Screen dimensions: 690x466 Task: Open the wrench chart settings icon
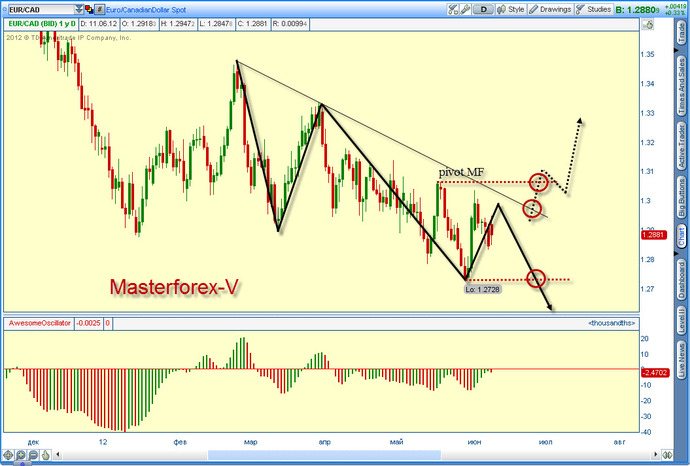[x=465, y=9]
